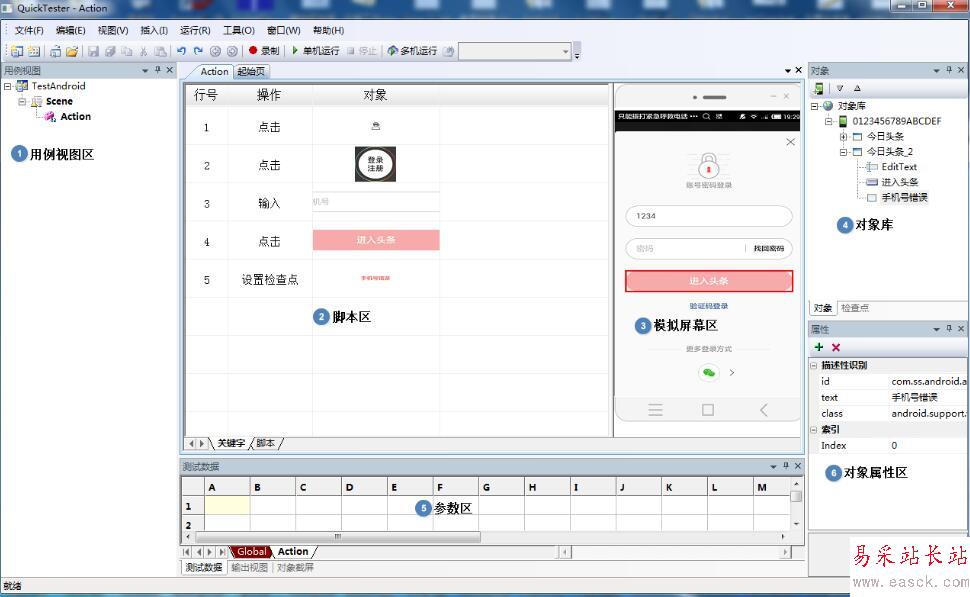The height and width of the screenshot is (597, 970).
Task: Launch multi-device run via 多机运行
Action: [x=413, y=51]
